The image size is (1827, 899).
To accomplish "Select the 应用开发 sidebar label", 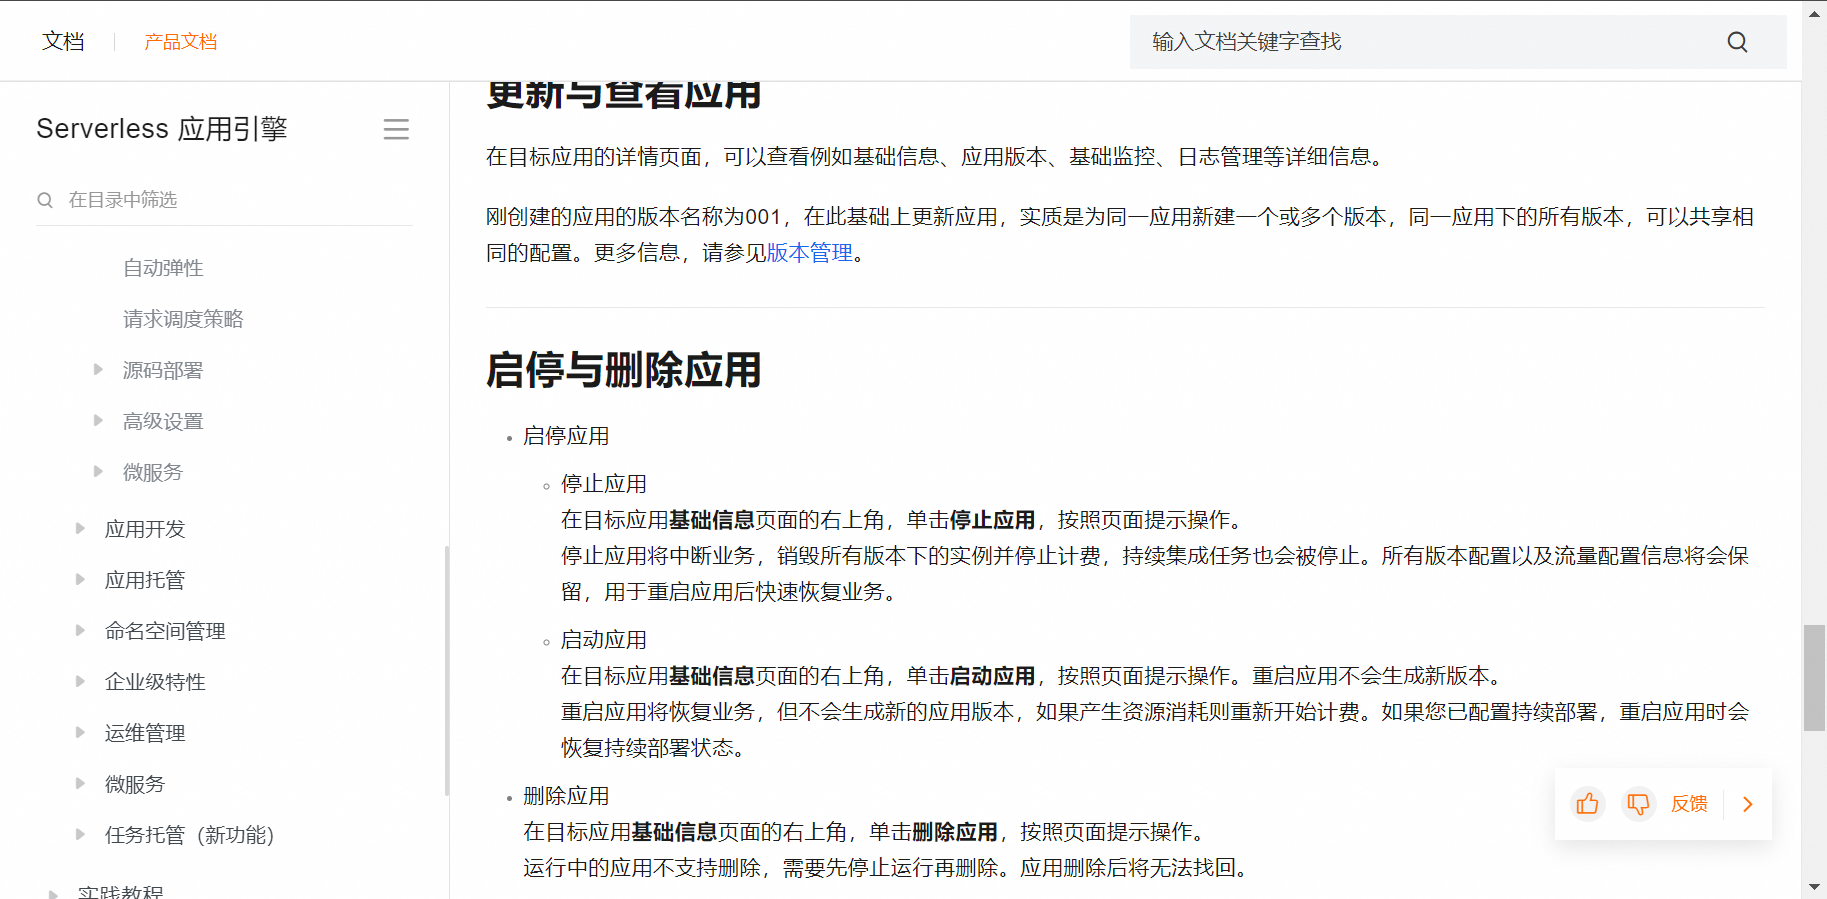I will (145, 529).
